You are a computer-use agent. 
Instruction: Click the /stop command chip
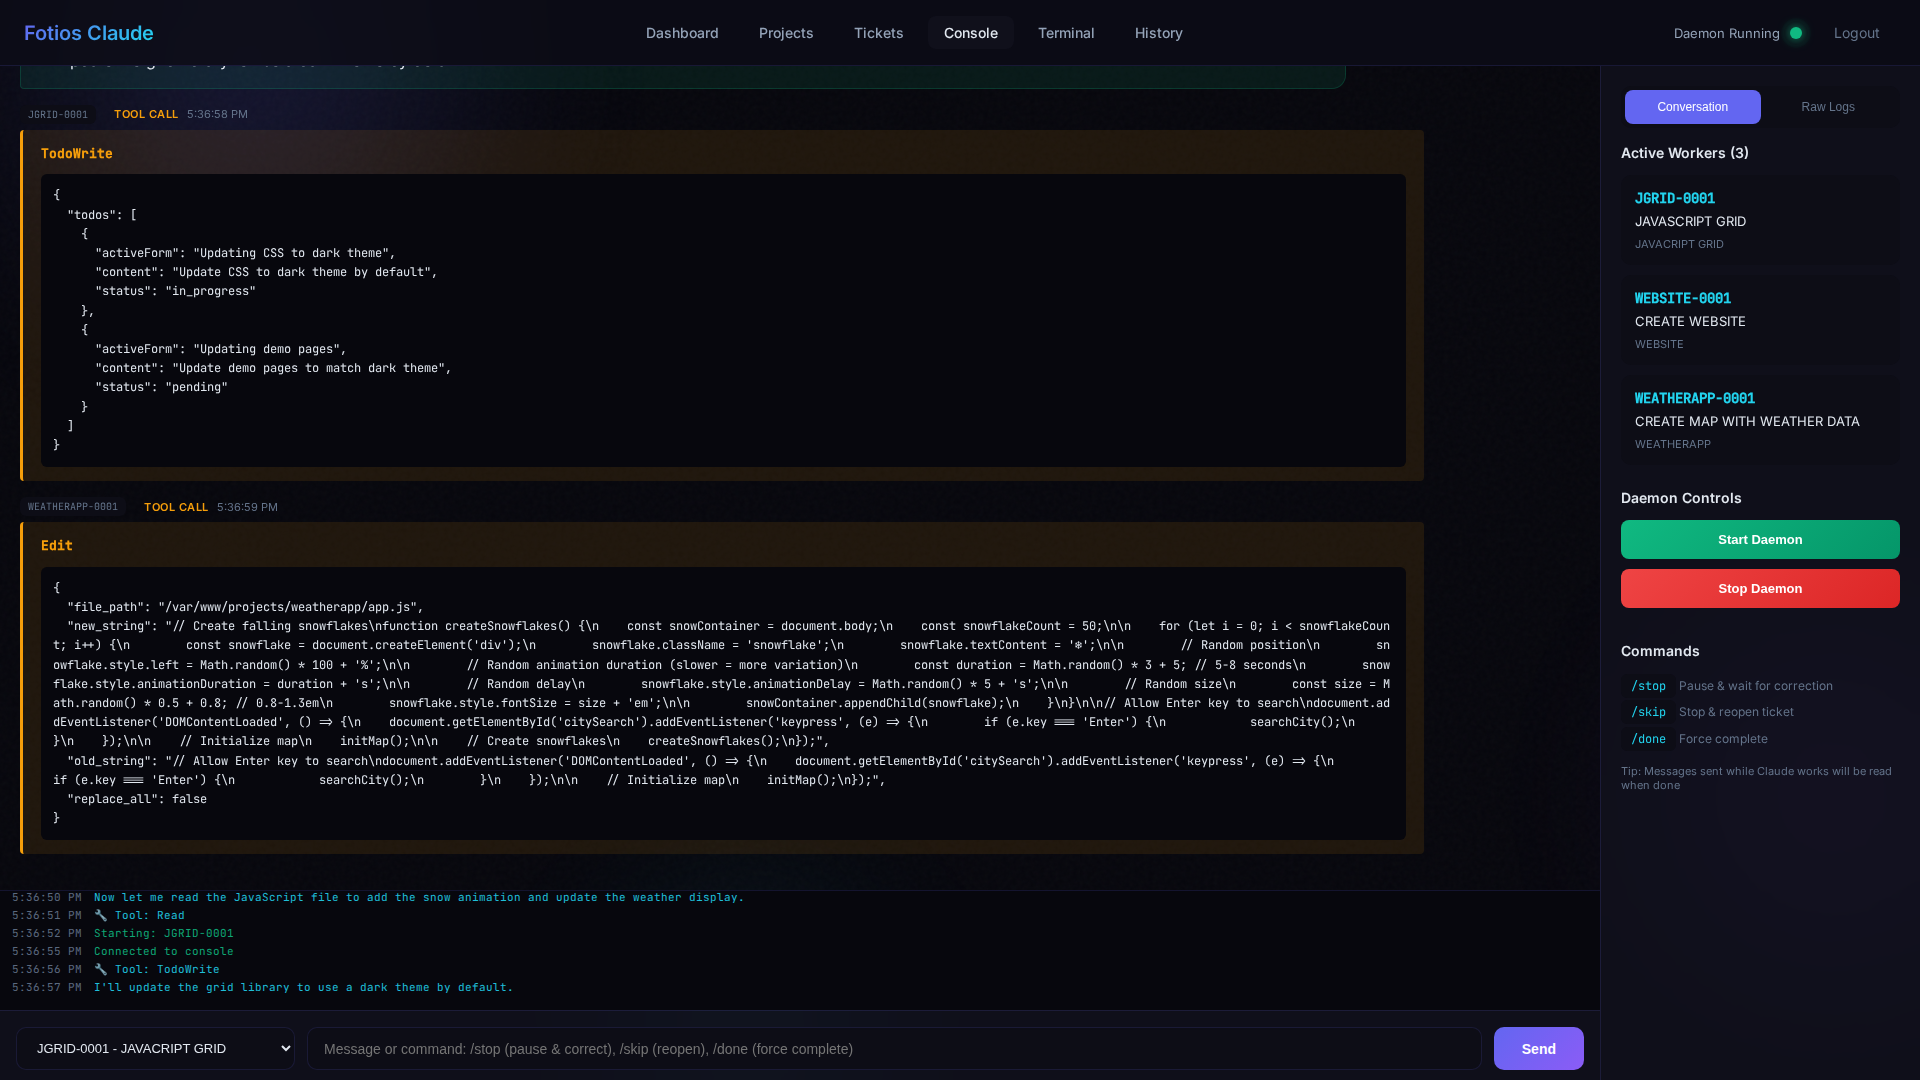pyautogui.click(x=1648, y=686)
